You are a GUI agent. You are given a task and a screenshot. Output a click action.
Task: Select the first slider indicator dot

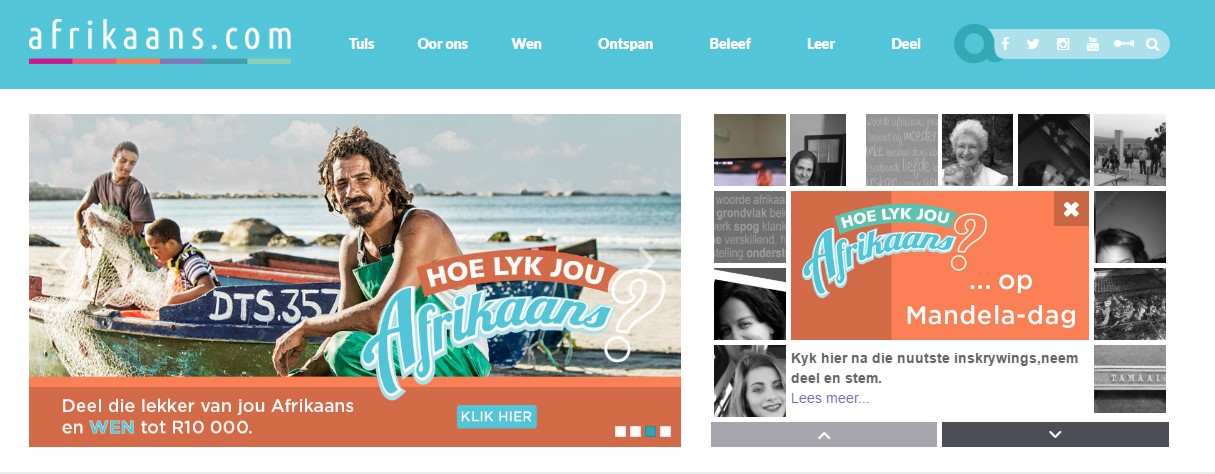(x=620, y=432)
